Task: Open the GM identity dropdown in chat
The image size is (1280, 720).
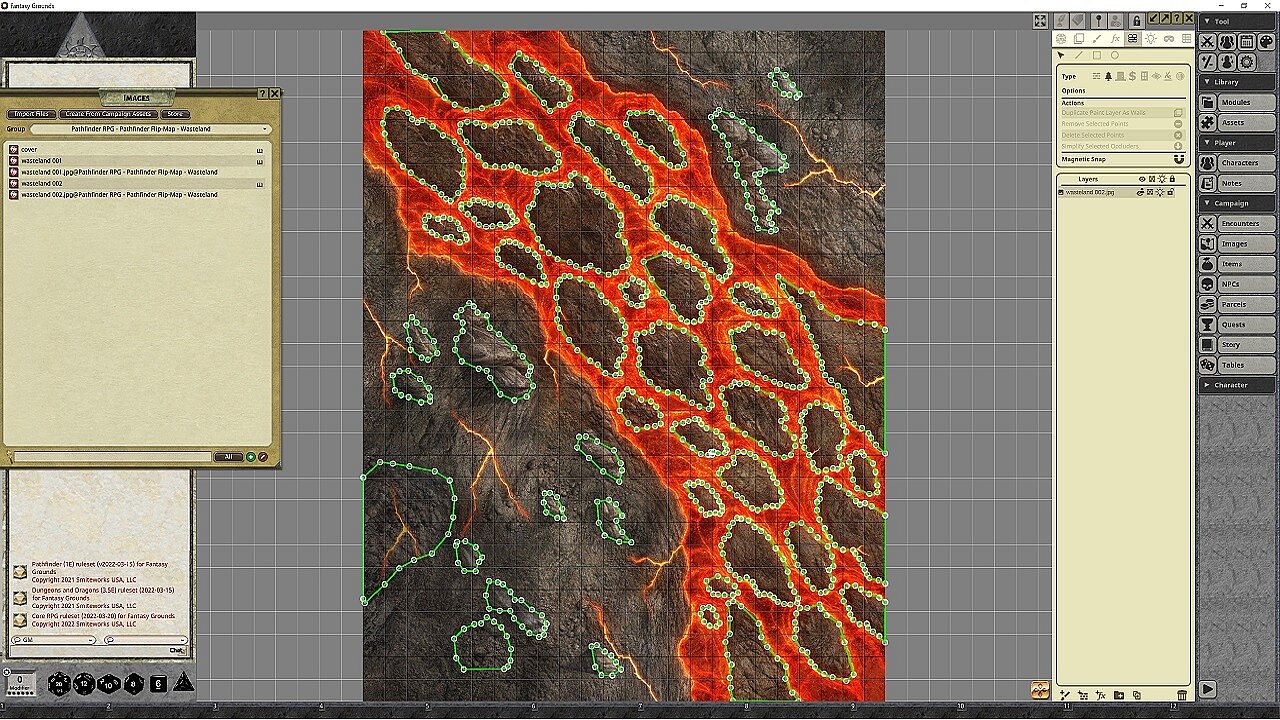Action: pos(53,640)
